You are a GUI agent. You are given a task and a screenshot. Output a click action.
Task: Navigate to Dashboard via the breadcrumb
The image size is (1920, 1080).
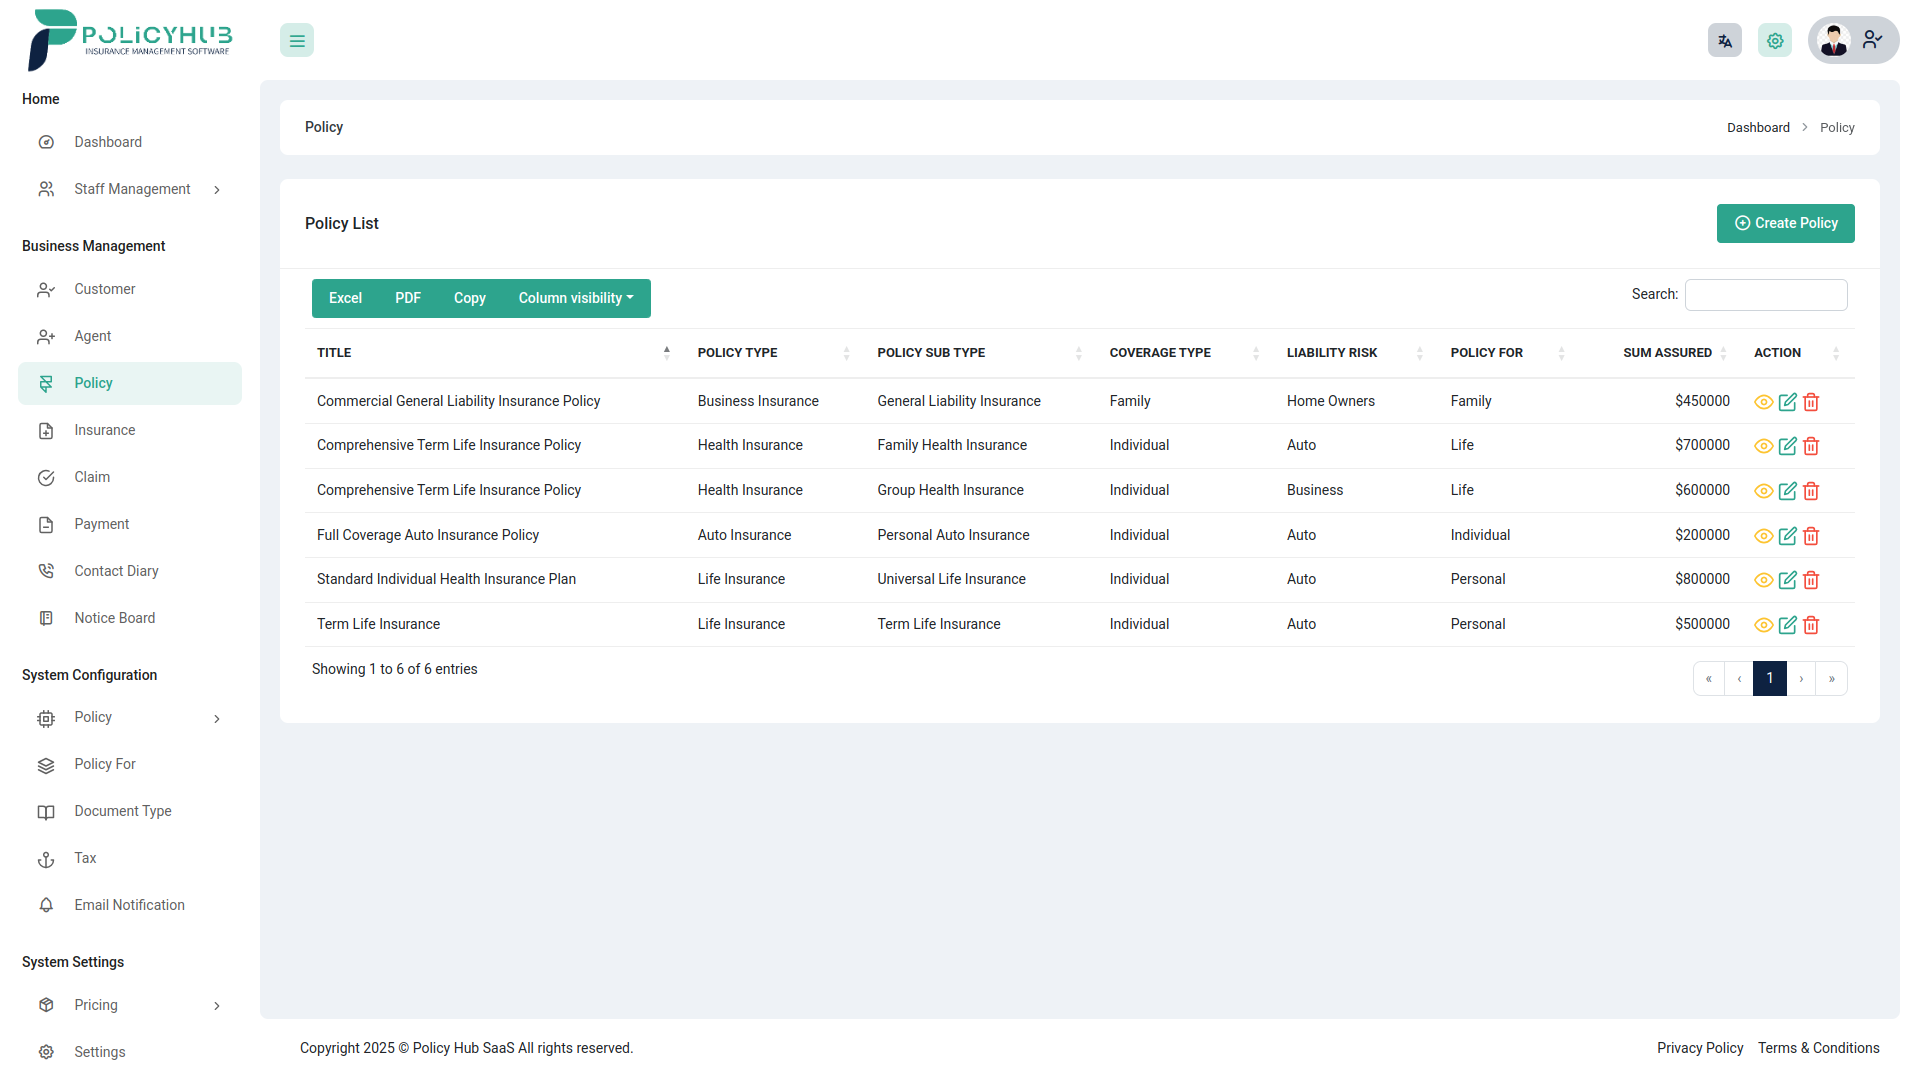(x=1758, y=127)
